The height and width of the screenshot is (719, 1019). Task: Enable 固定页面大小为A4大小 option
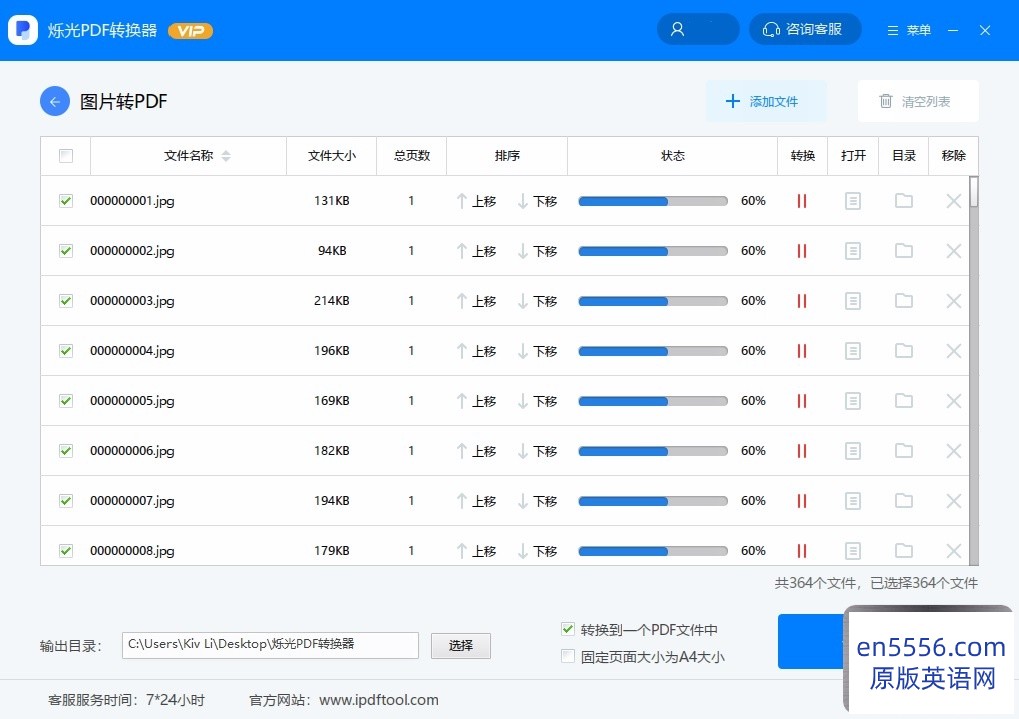568,657
